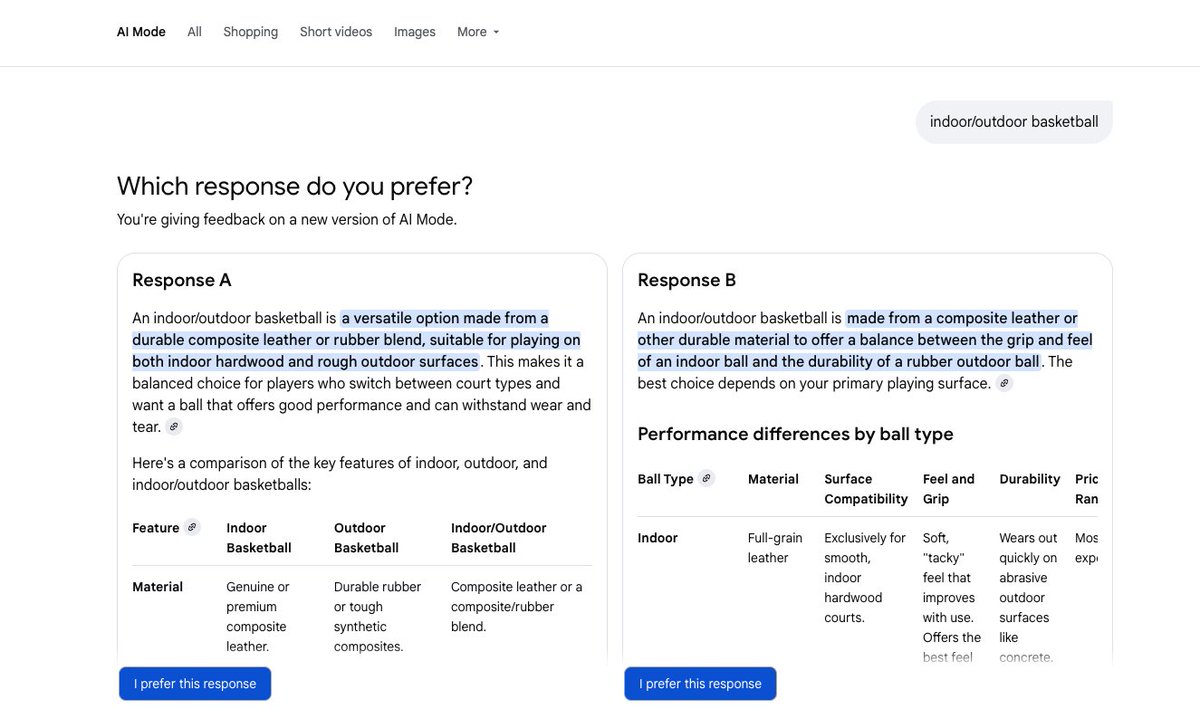The height and width of the screenshot is (709, 1200).
Task: Click the 'Indoor' row label in Response B
Action: [x=658, y=538]
